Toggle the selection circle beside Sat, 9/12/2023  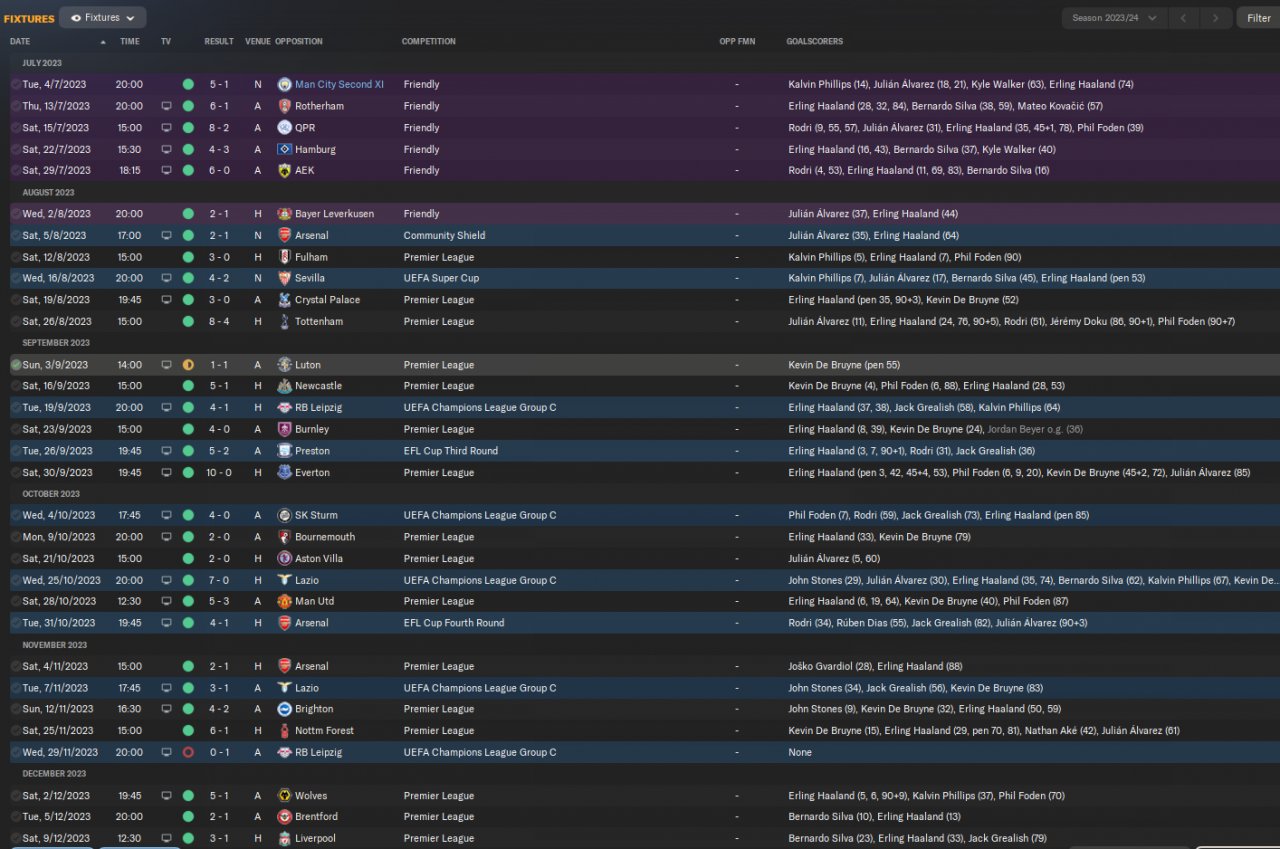pos(16,839)
